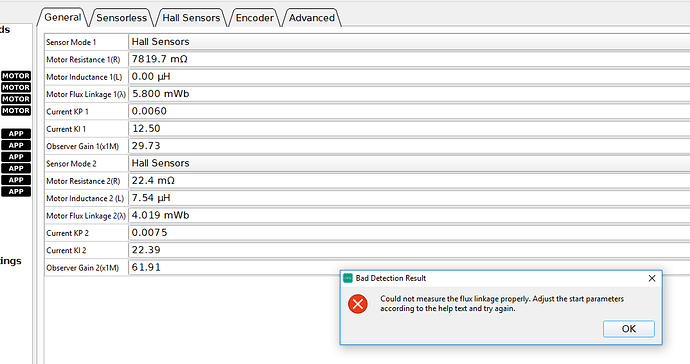Image resolution: width=690 pixels, height=364 pixels.
Task: Open the Sensor Mode 1 dropdown
Action: [409, 42]
